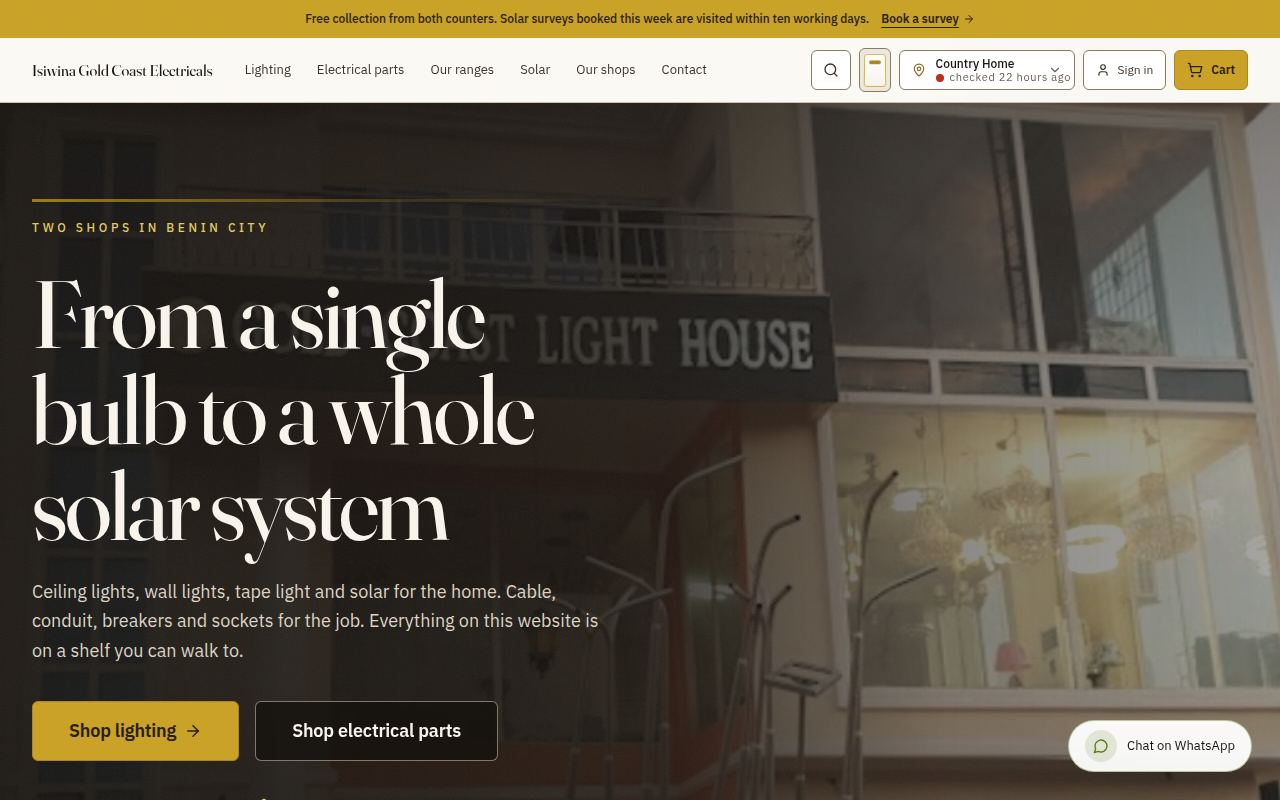Click the Sign in button
The width and height of the screenshot is (1280, 800).
click(1124, 70)
